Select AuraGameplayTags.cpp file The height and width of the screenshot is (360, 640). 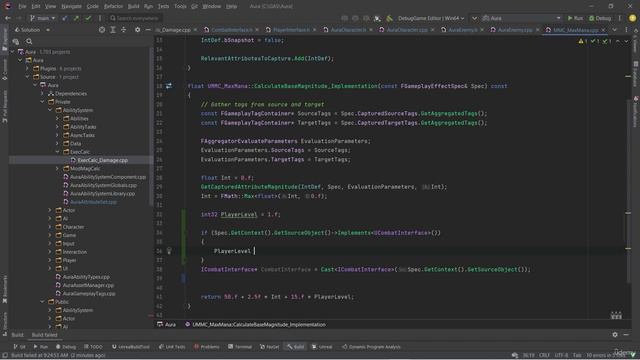[x=89, y=293]
